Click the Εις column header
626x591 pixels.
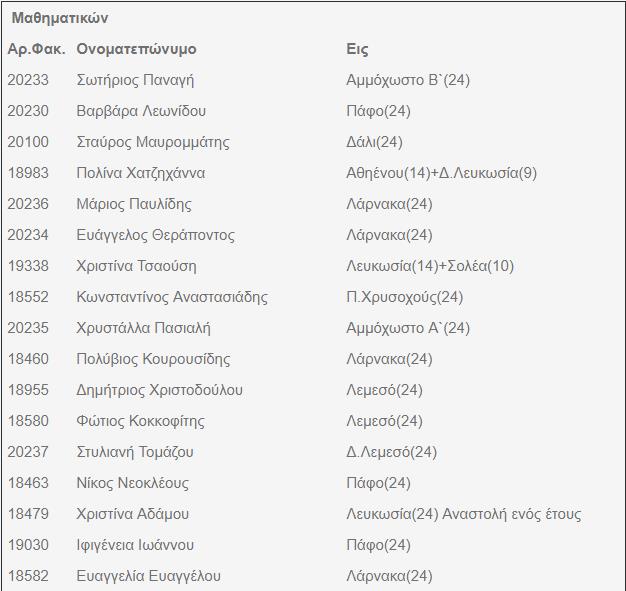[357, 49]
